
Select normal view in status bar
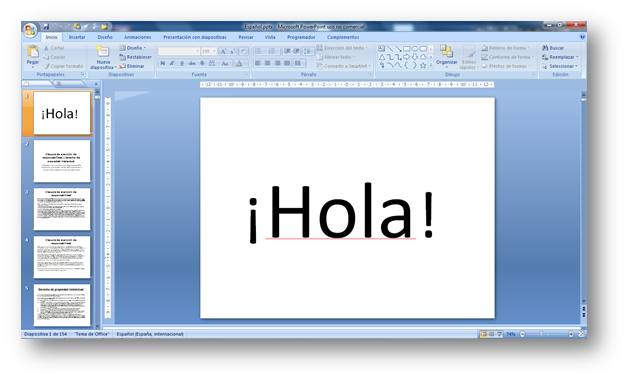pos(483,334)
